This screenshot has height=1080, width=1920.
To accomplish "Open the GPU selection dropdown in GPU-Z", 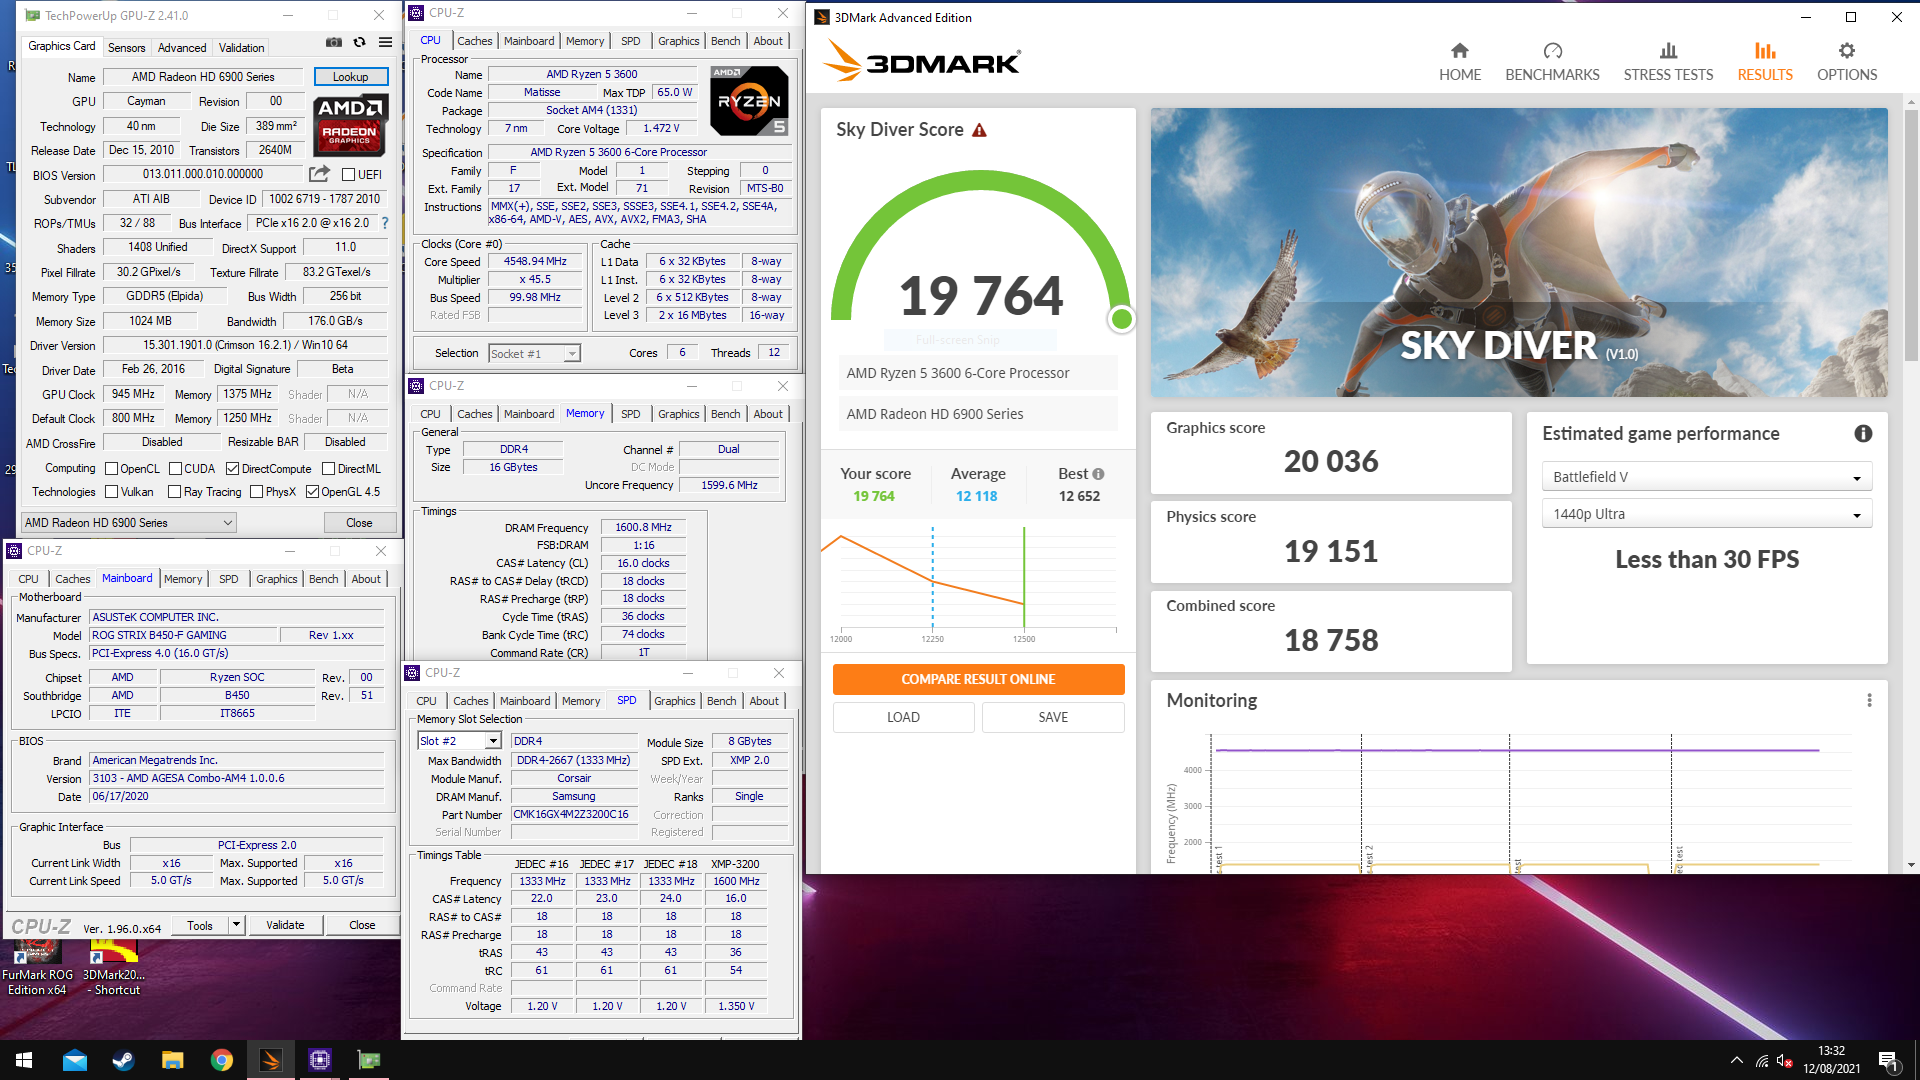I will (129, 523).
